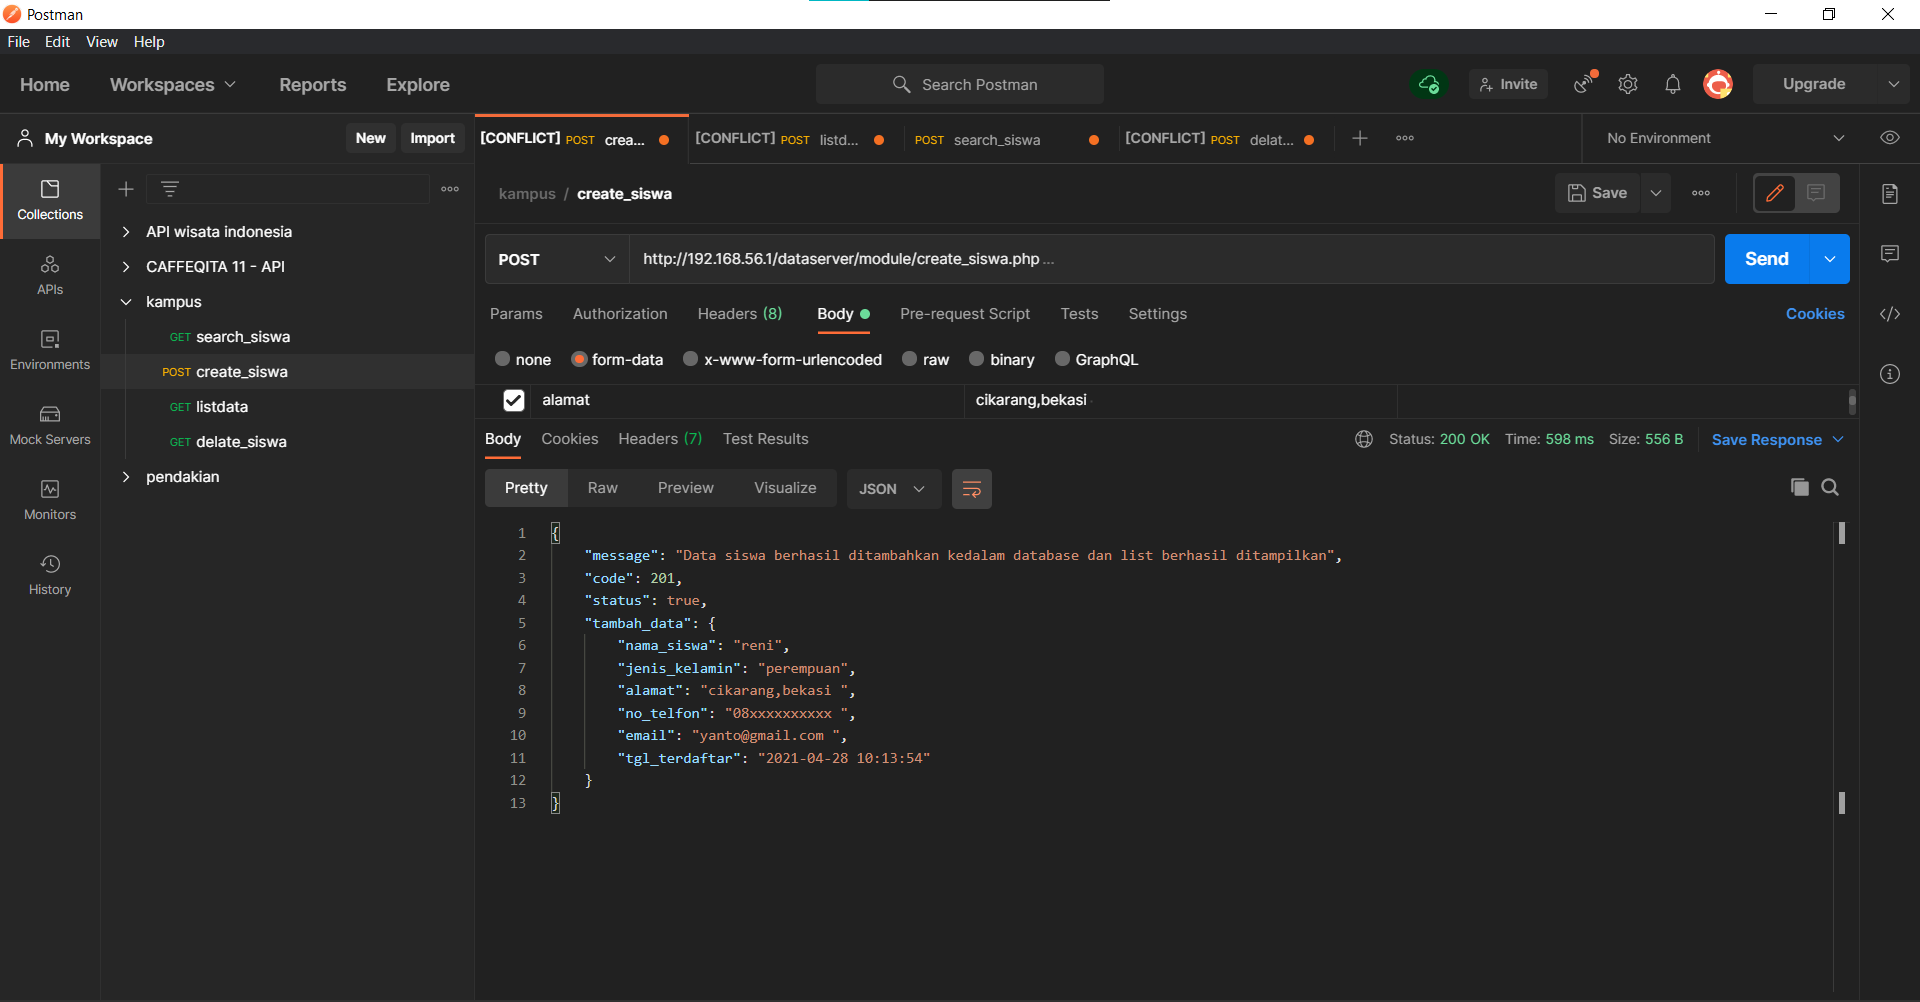Expand API wisata indonesia collection
This screenshot has width=1920, height=1002.
(126, 232)
